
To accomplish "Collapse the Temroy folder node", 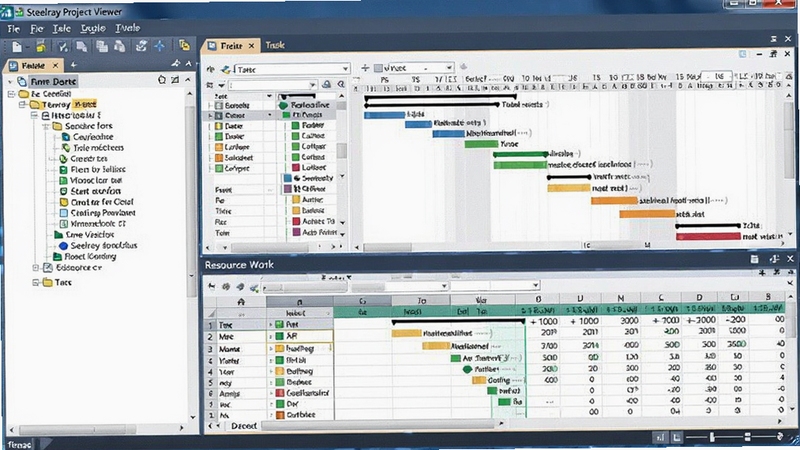I will click(22, 105).
